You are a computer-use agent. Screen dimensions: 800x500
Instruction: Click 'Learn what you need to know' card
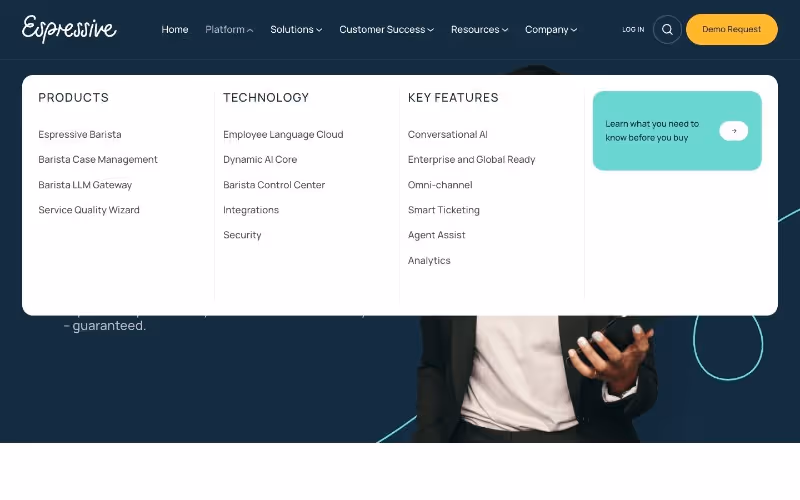(x=677, y=131)
